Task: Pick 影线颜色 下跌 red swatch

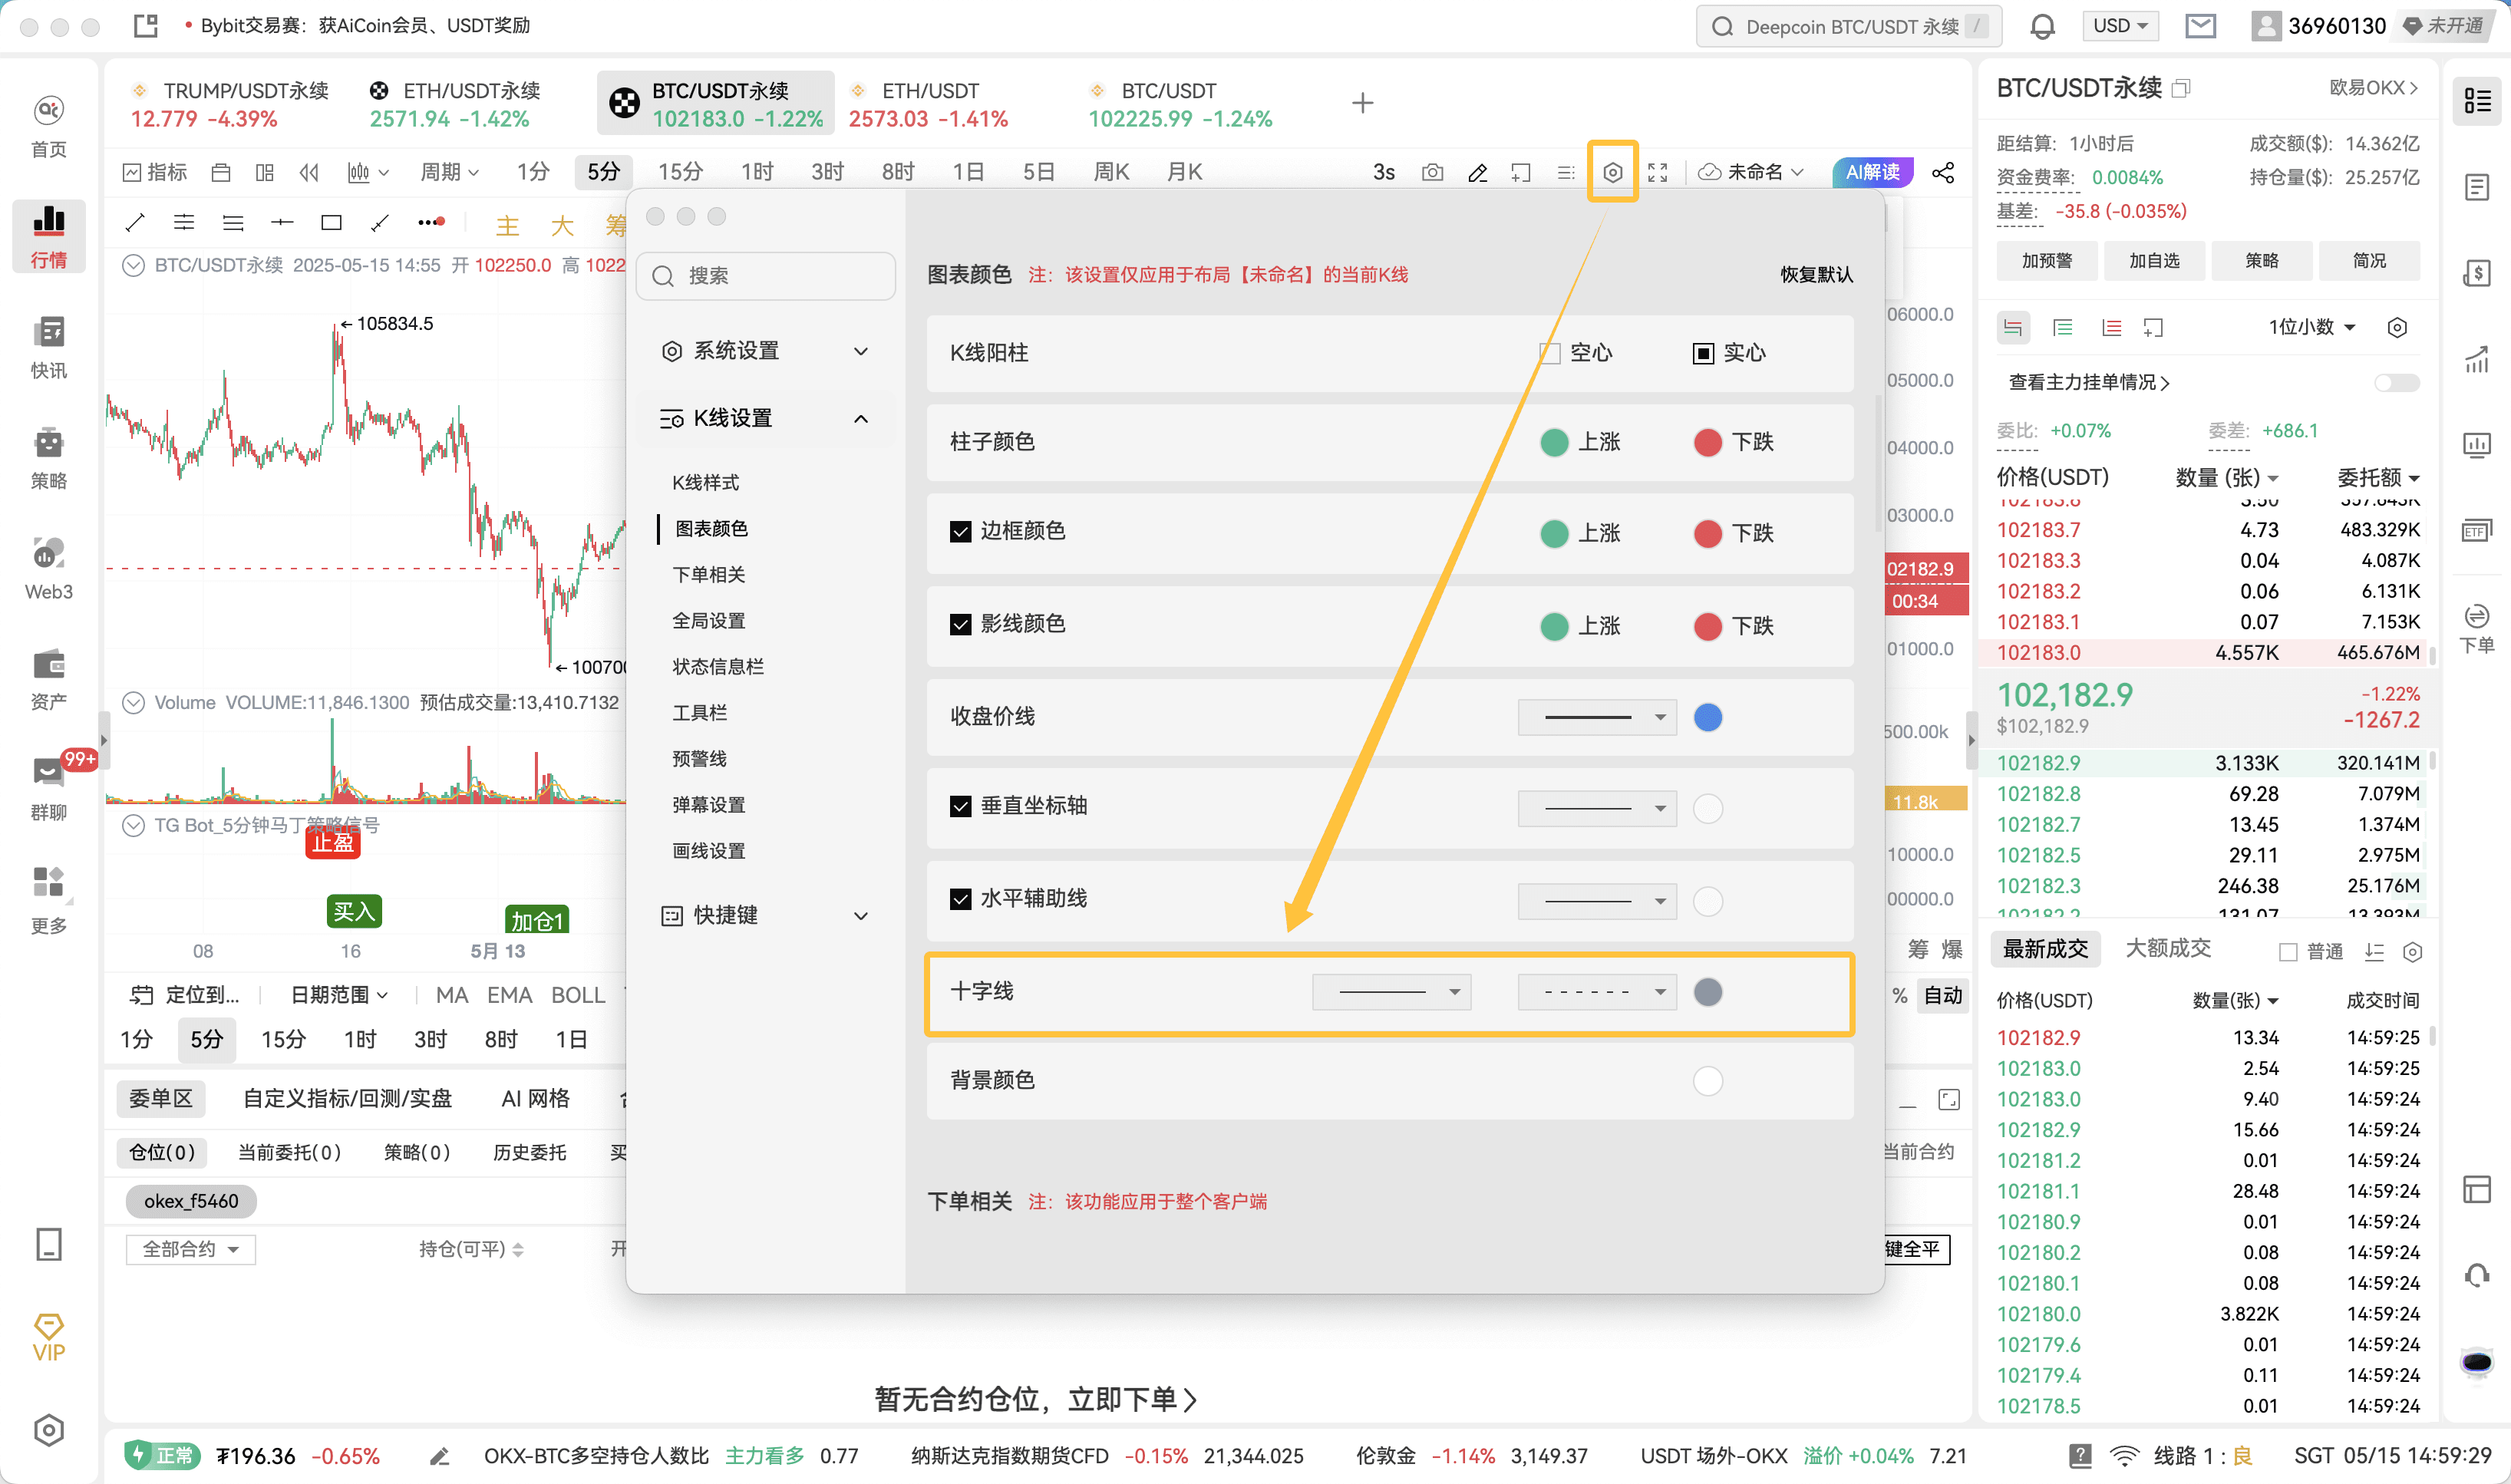Action: pos(1707,626)
